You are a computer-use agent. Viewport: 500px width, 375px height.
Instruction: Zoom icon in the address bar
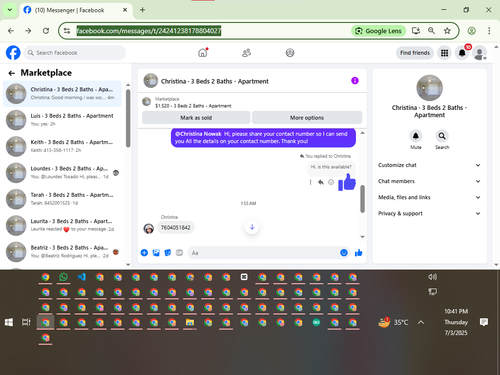pyautogui.click(x=431, y=31)
